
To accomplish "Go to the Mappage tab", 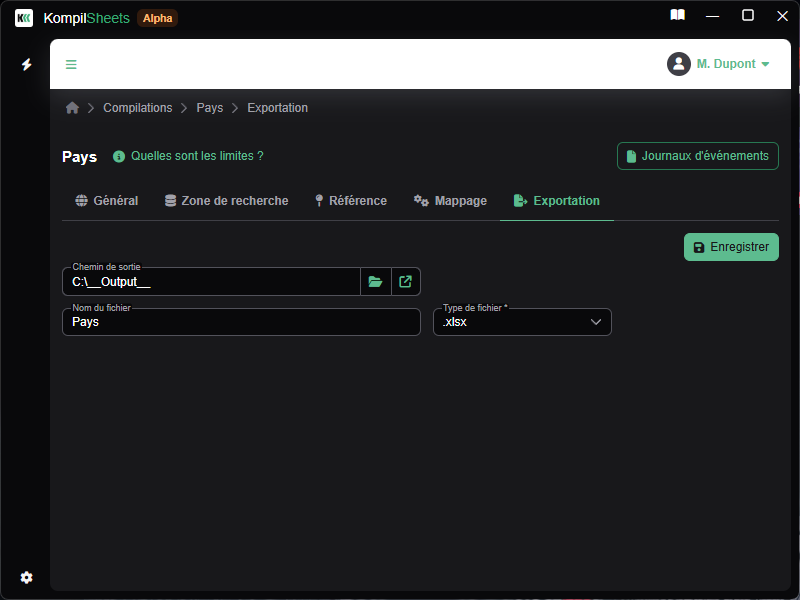I will (x=450, y=201).
